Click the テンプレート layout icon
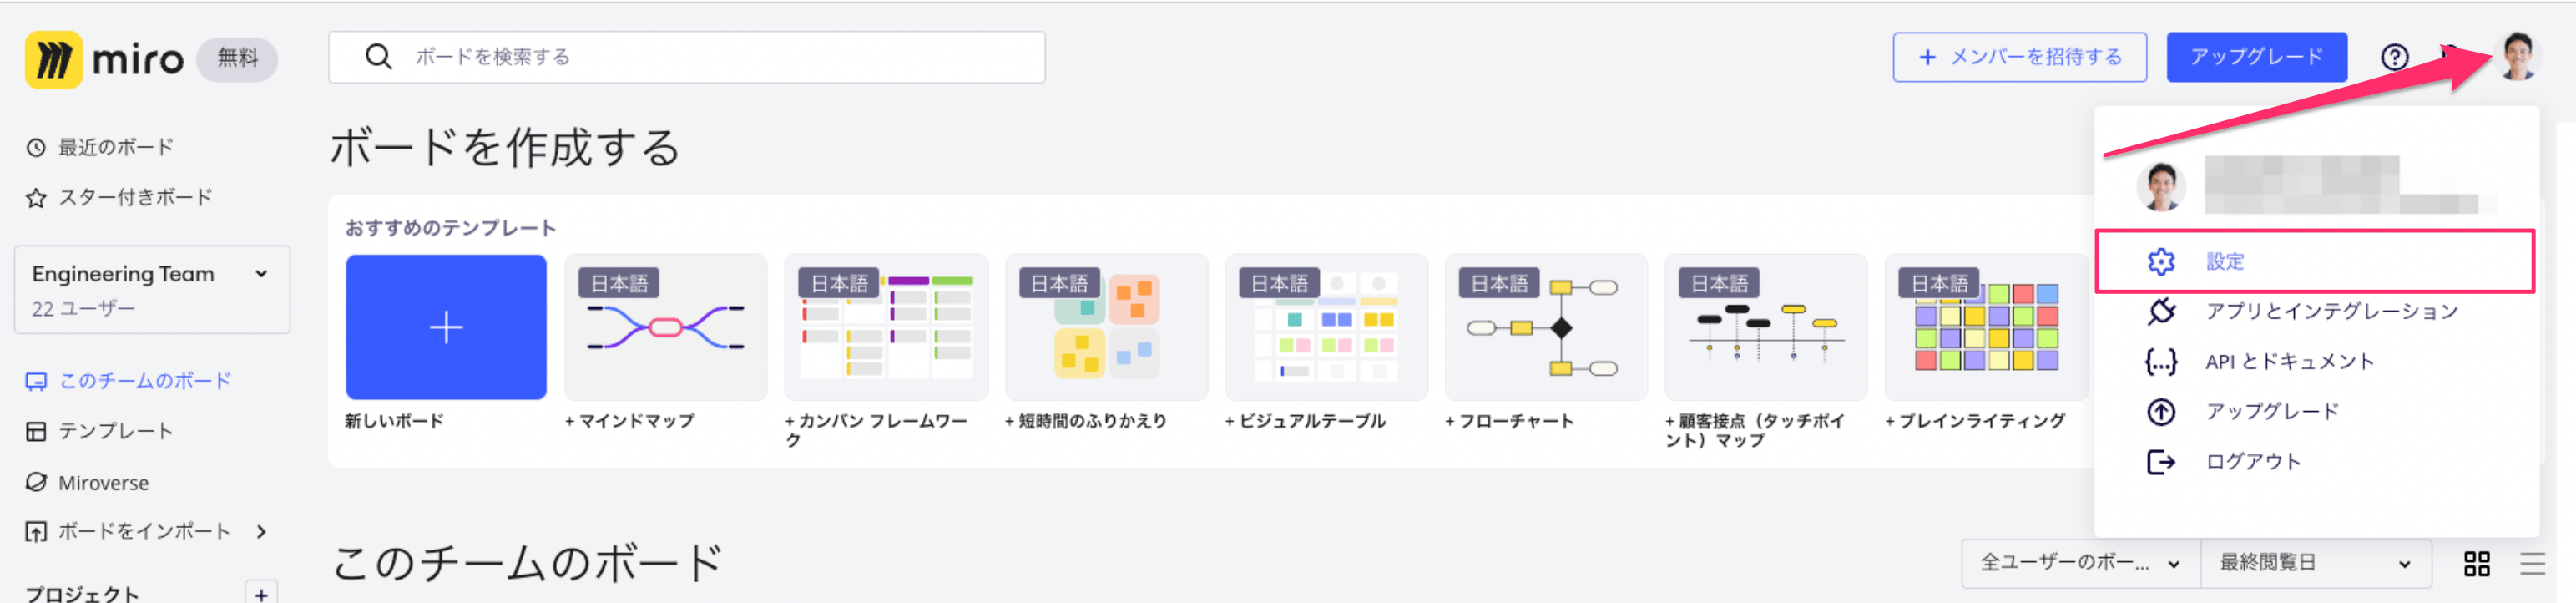This screenshot has width=2576, height=603. tap(36, 432)
